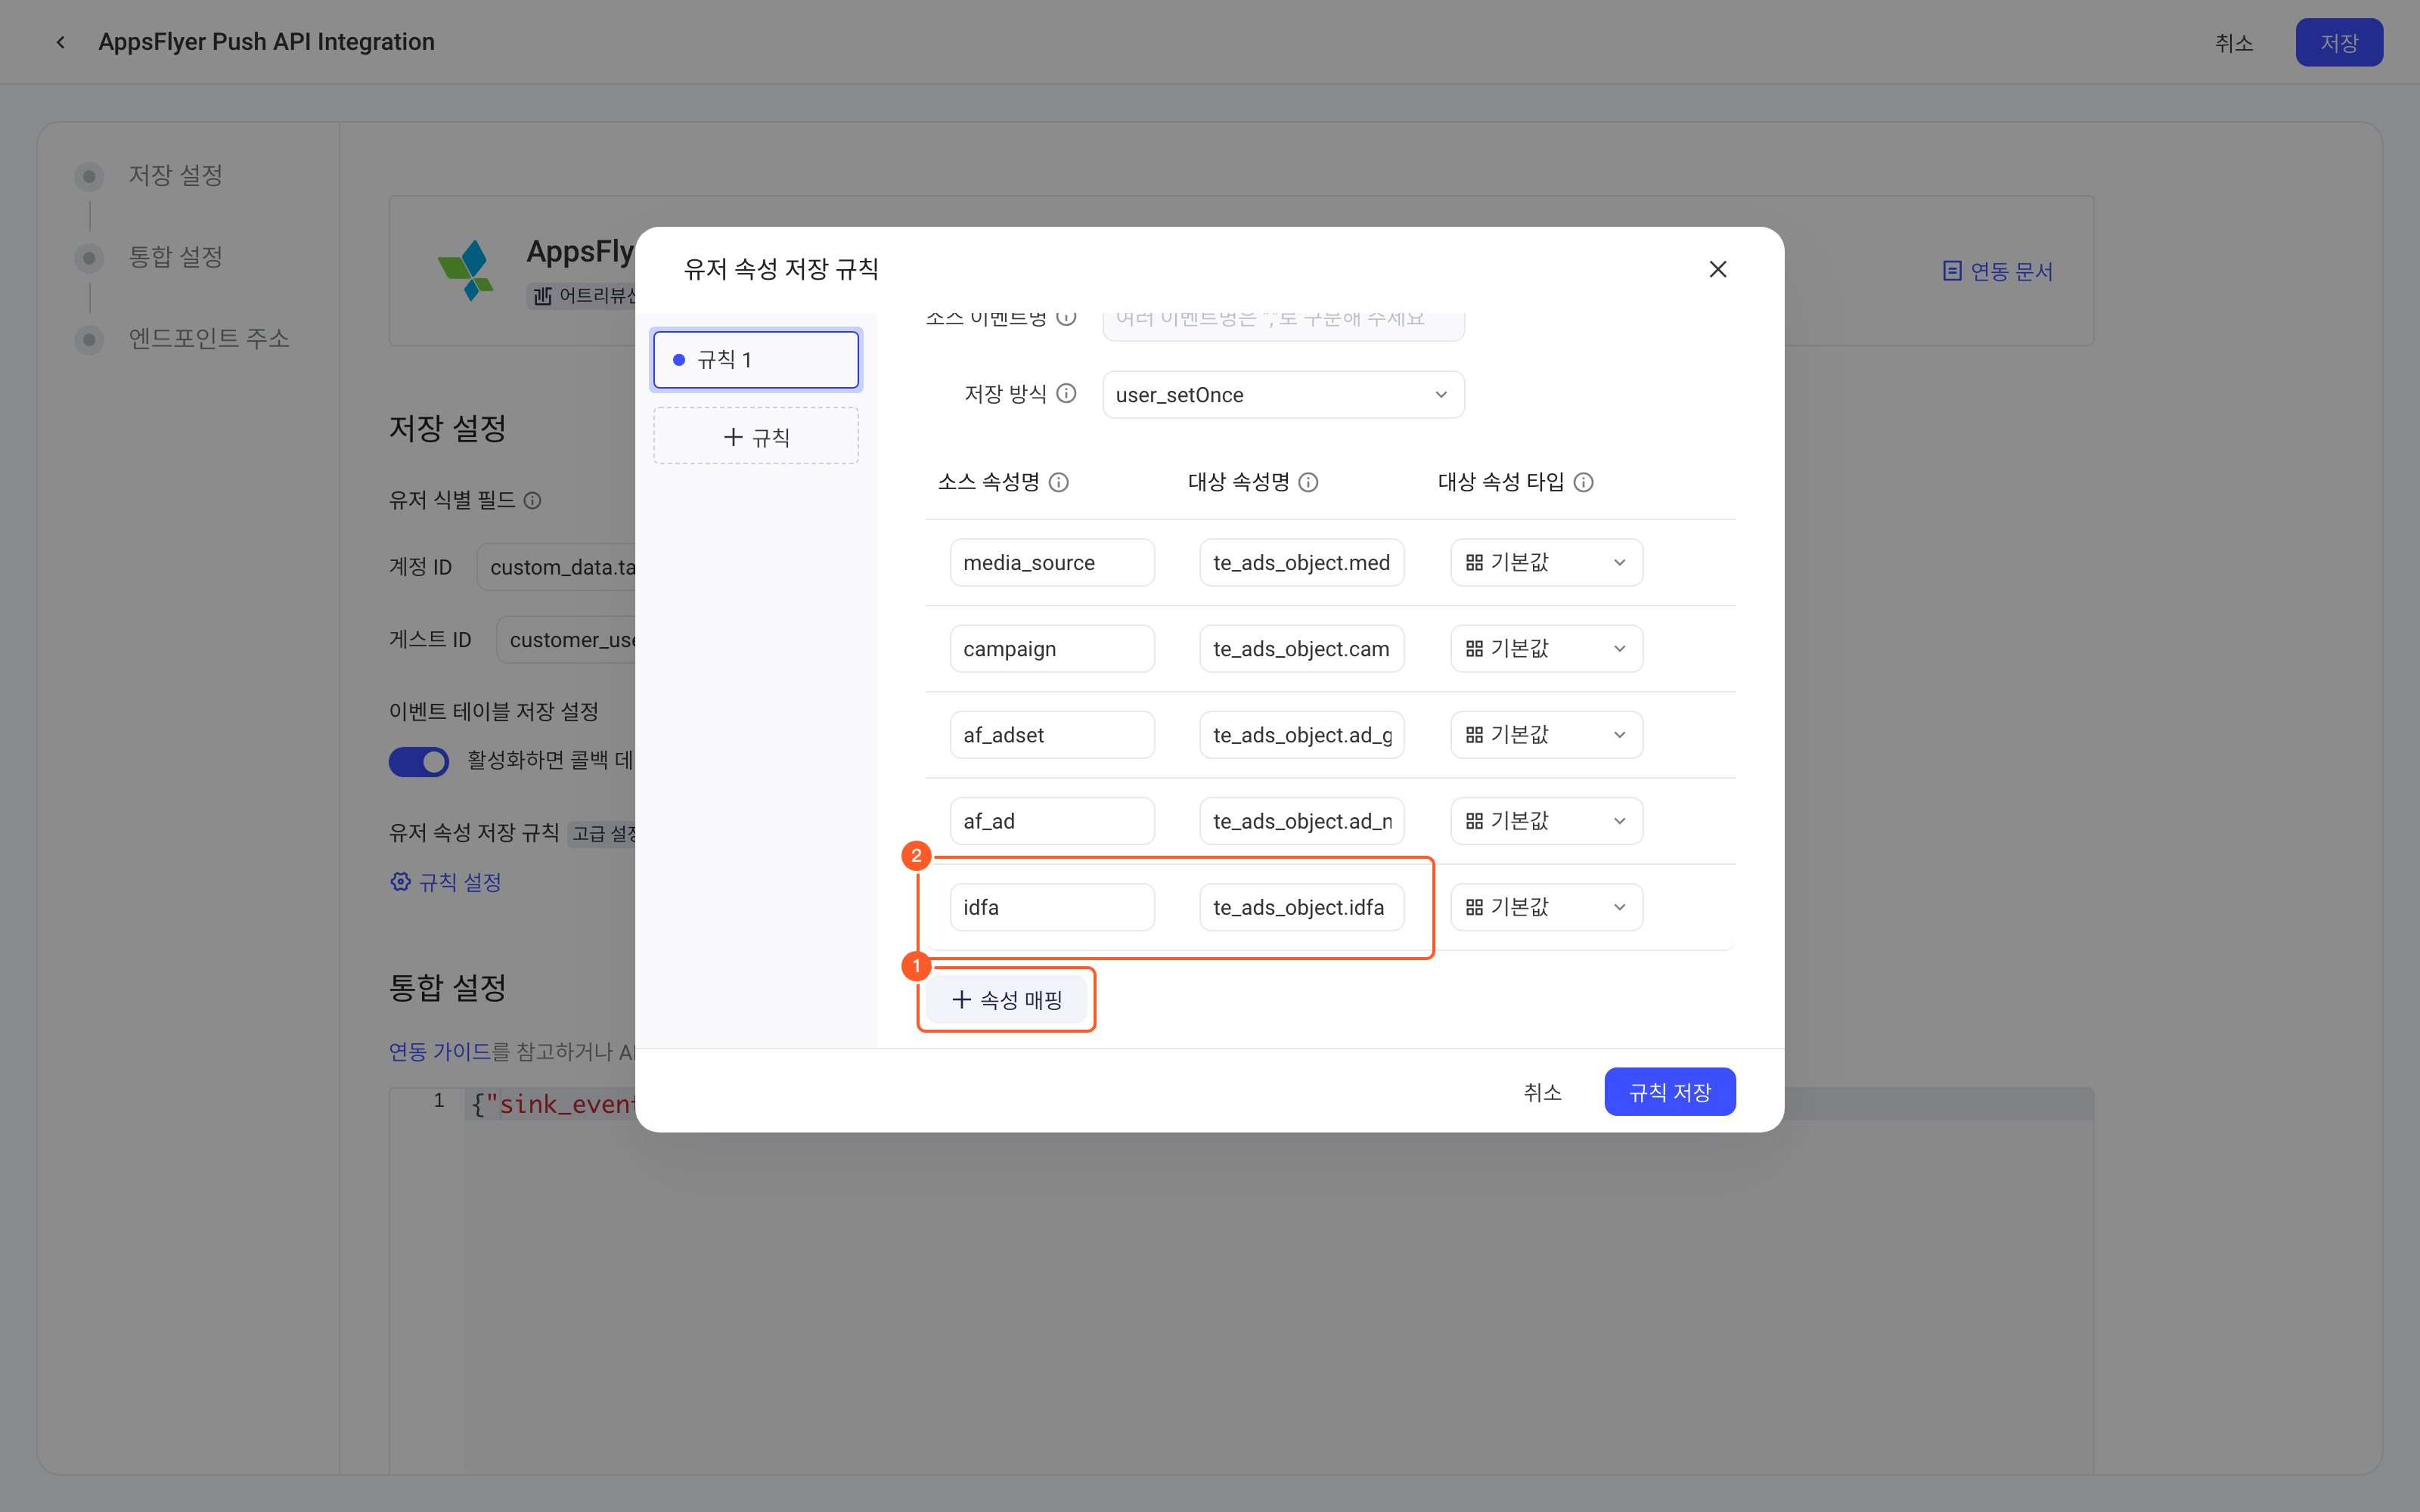The image size is (2420, 1512).
Task: Toggle the 이벤트 테이블 저장 설정 switch
Action: pyautogui.click(x=419, y=761)
